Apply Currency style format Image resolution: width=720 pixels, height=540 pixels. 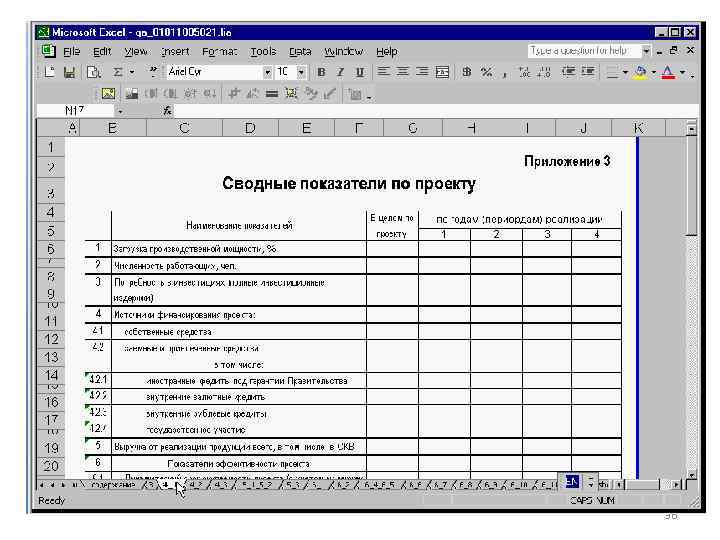[x=467, y=72]
